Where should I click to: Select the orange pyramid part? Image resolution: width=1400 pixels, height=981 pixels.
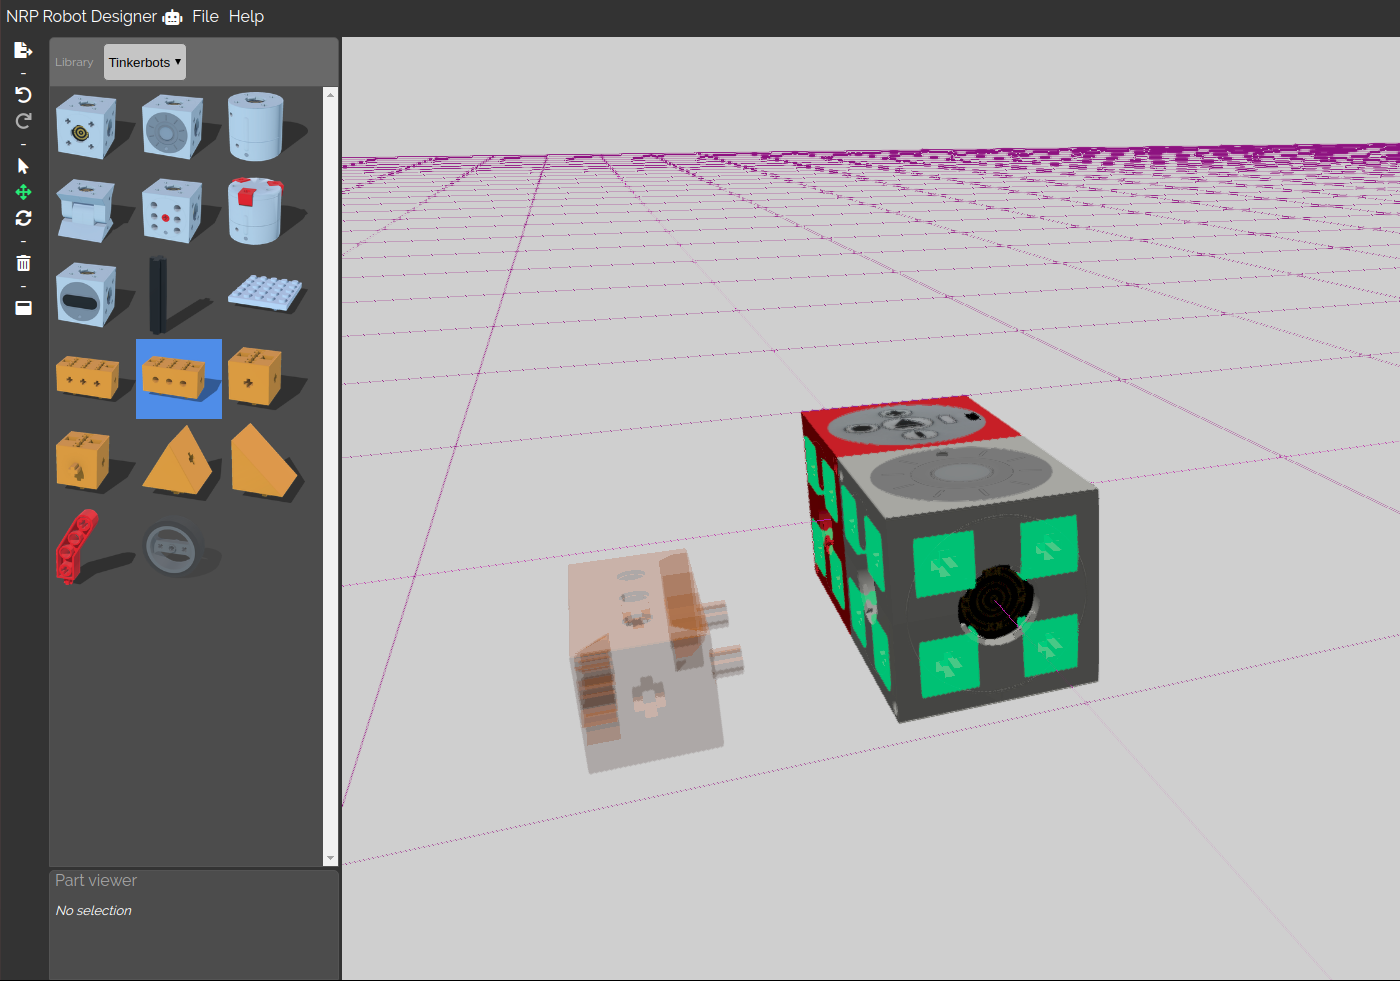tap(179, 461)
